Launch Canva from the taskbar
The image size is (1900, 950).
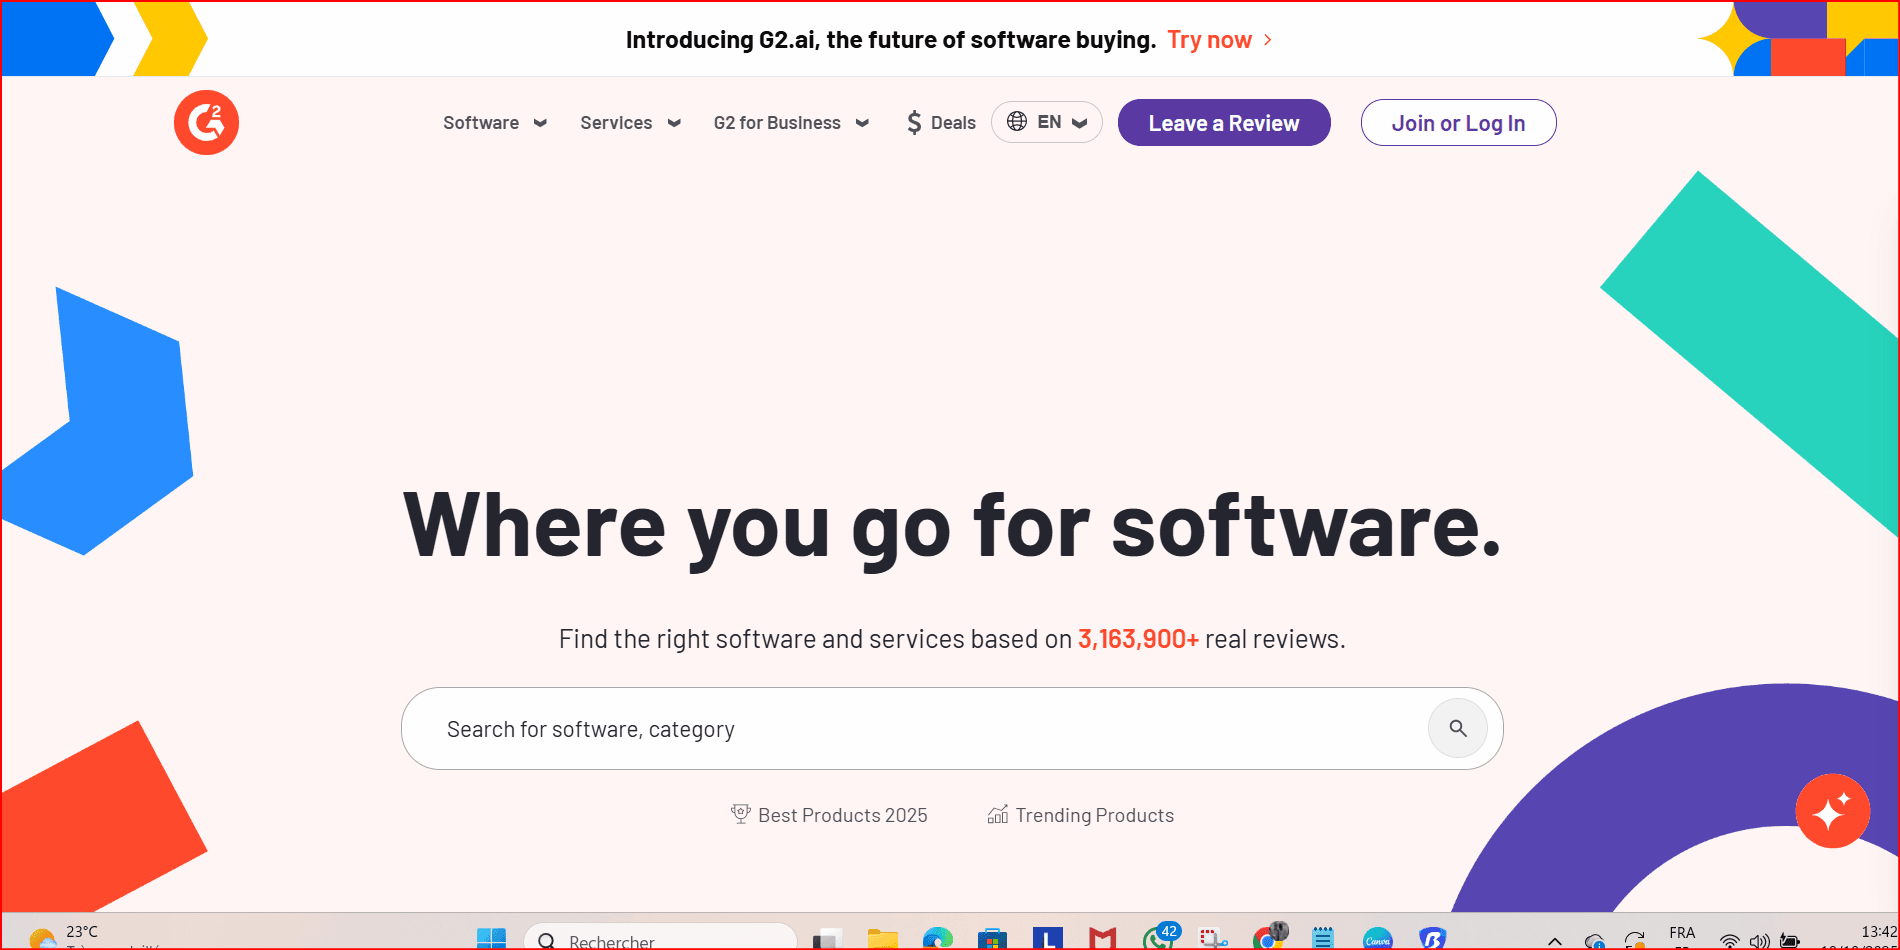click(1377, 938)
